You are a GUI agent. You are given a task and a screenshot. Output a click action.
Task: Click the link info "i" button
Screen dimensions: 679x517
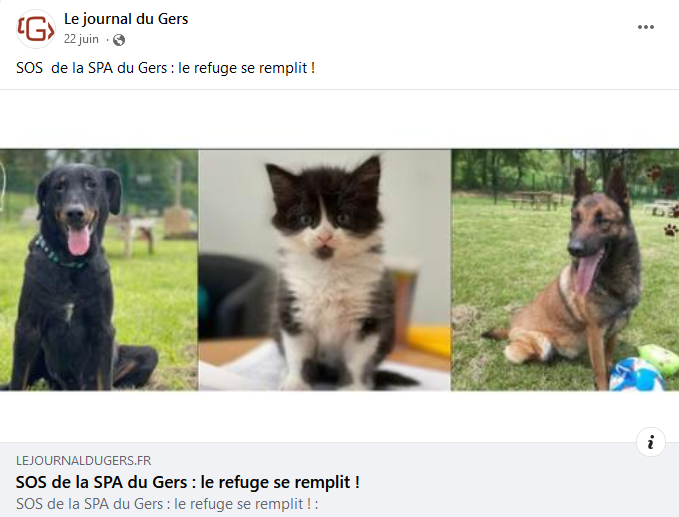[650, 443]
